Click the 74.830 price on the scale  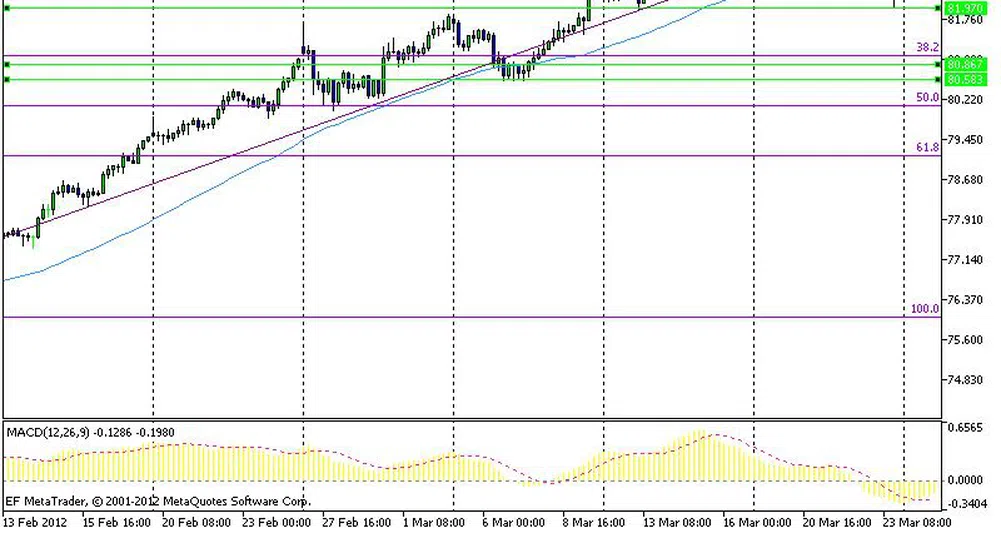966,380
